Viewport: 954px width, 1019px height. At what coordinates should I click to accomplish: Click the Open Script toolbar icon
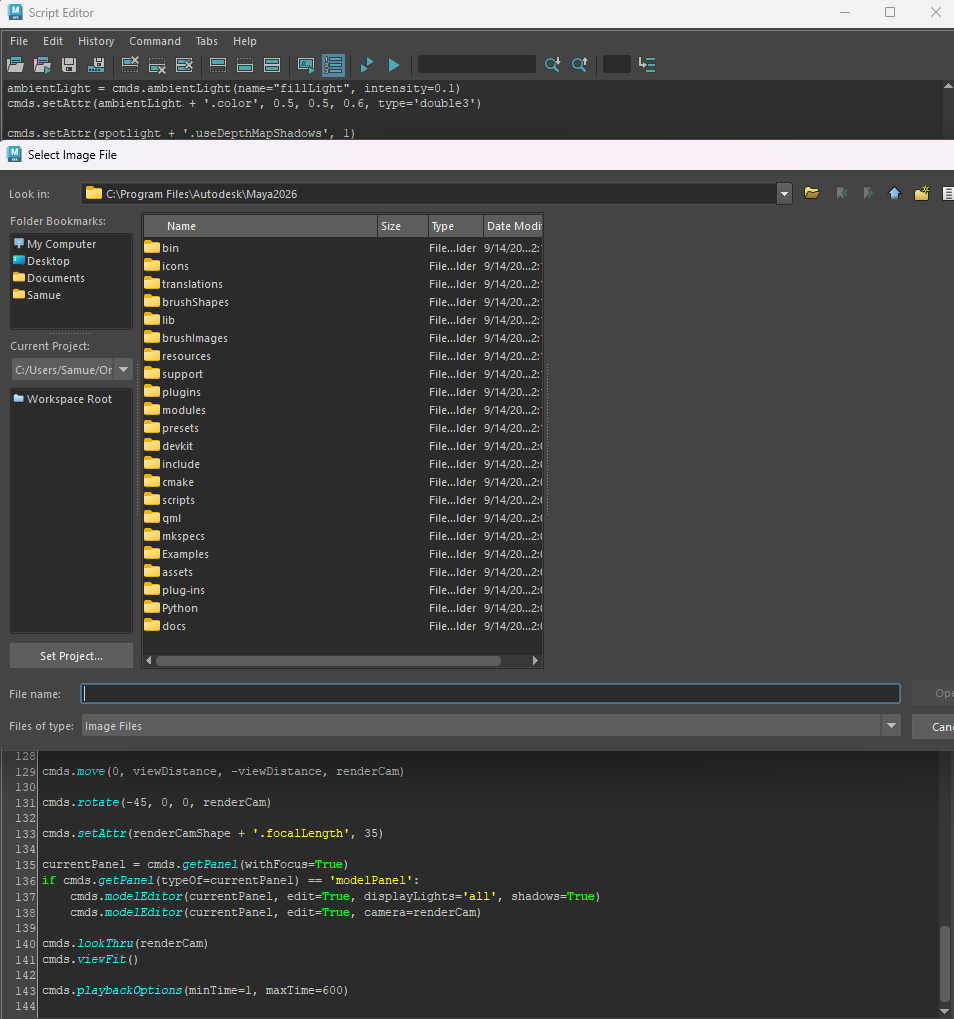[x=15, y=65]
